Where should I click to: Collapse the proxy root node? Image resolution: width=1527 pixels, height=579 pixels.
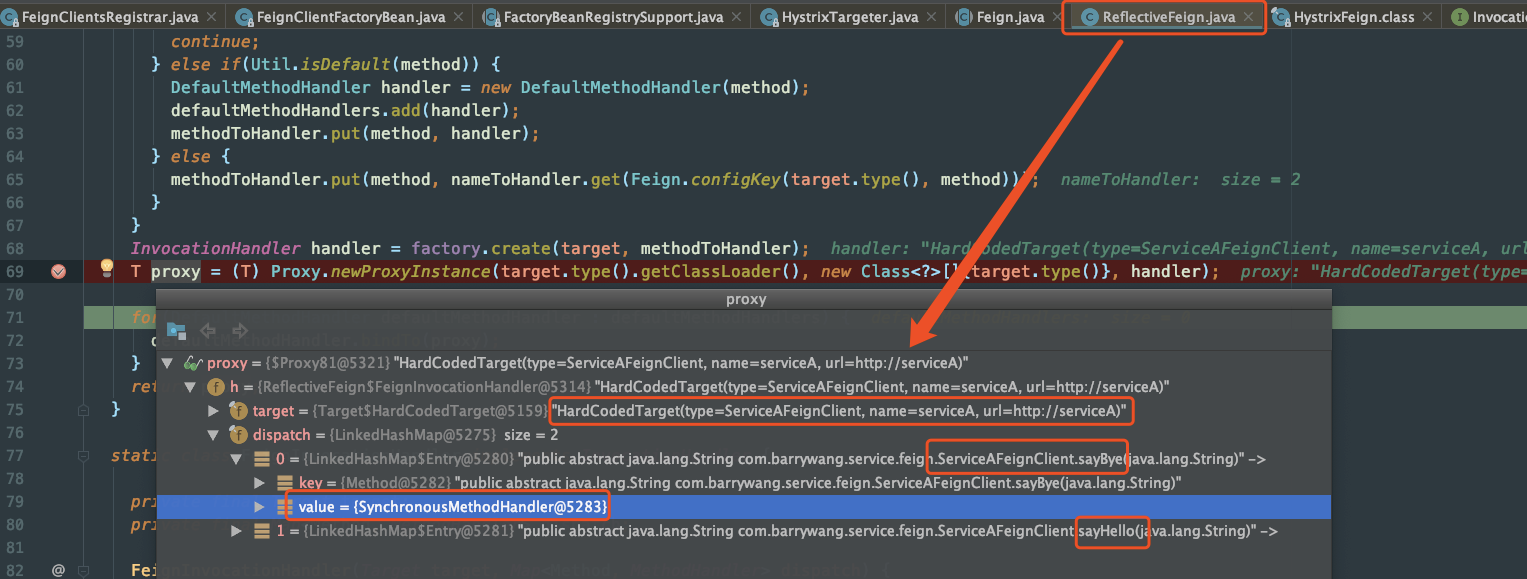(x=167, y=363)
